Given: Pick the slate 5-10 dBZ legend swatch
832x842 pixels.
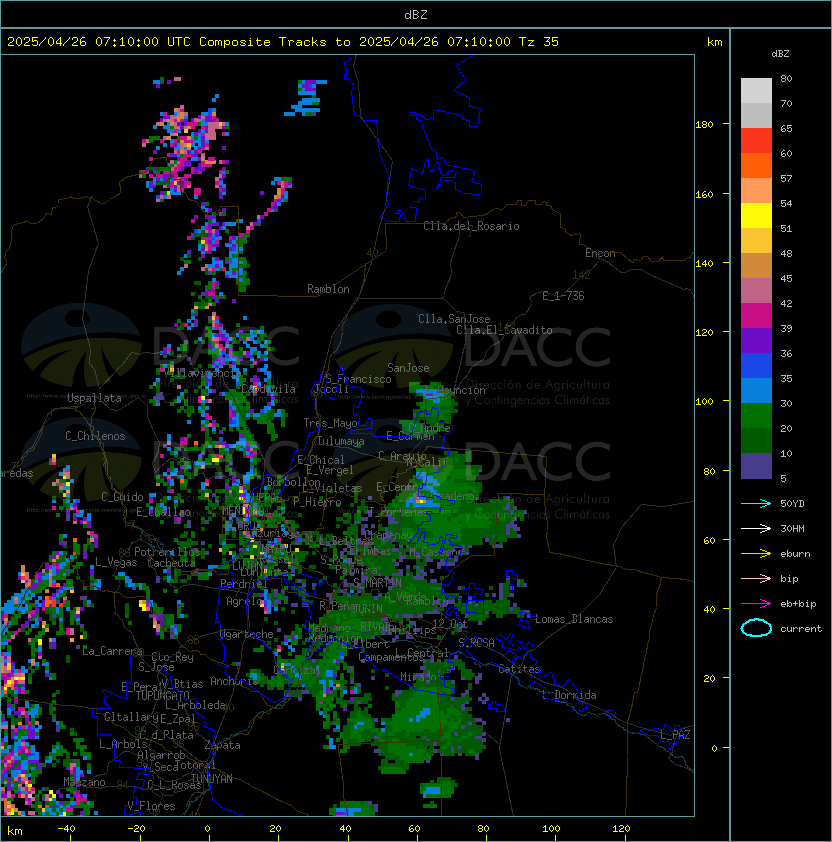Looking at the screenshot, I should coord(756,466).
